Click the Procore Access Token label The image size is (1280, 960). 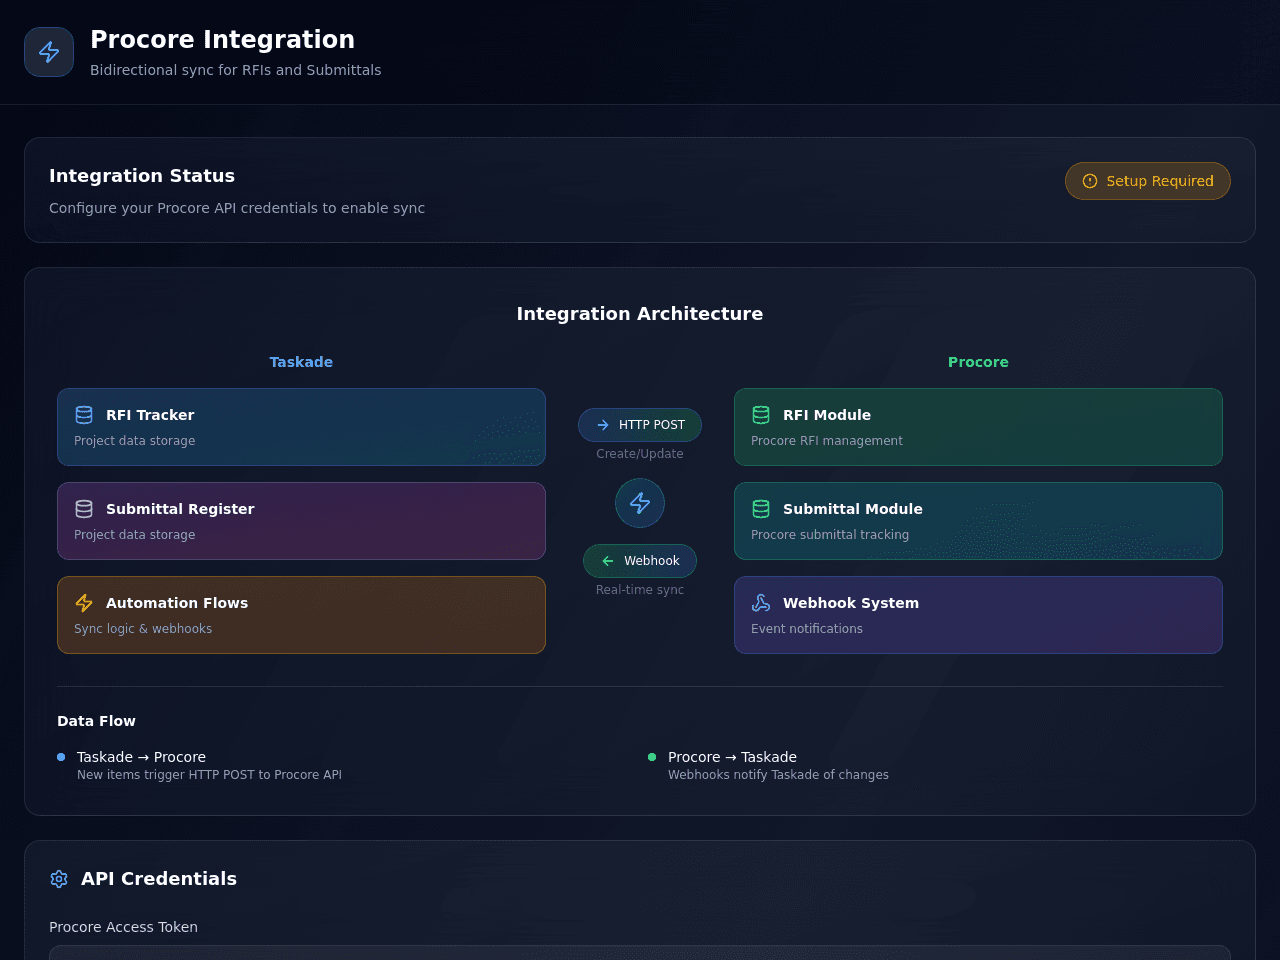pos(123,927)
